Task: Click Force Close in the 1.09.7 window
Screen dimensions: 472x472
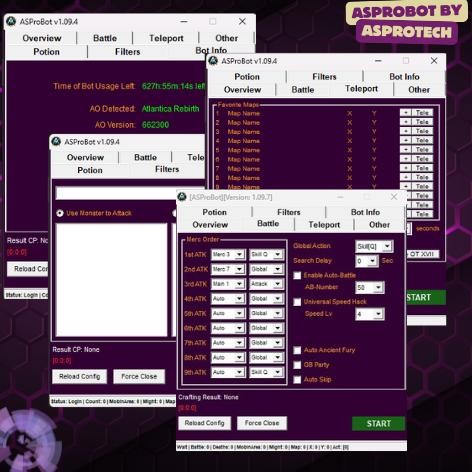Action: coord(262,423)
